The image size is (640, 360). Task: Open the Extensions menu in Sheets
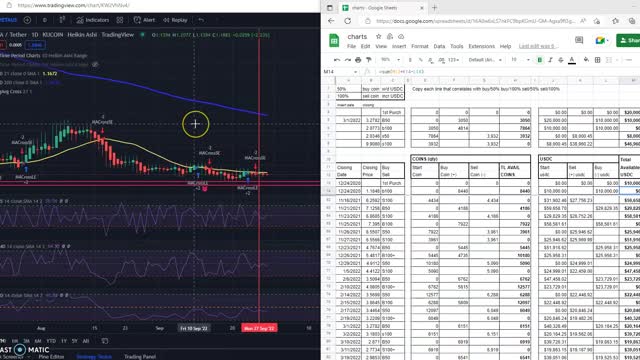pos(482,46)
